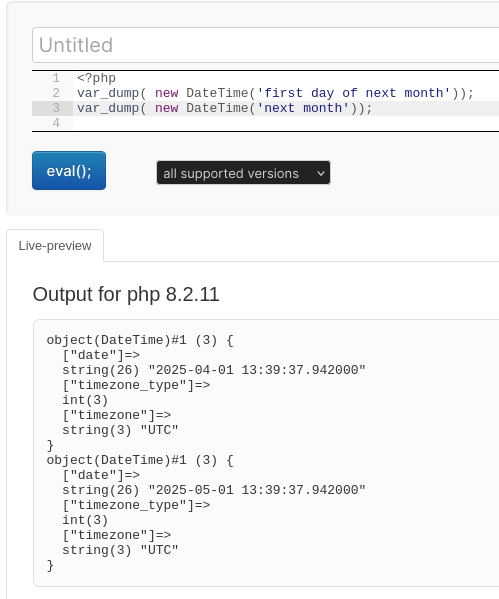The height and width of the screenshot is (599, 499).
Task: Place cursor on the empty fourth editor line
Action: click(x=286, y=123)
